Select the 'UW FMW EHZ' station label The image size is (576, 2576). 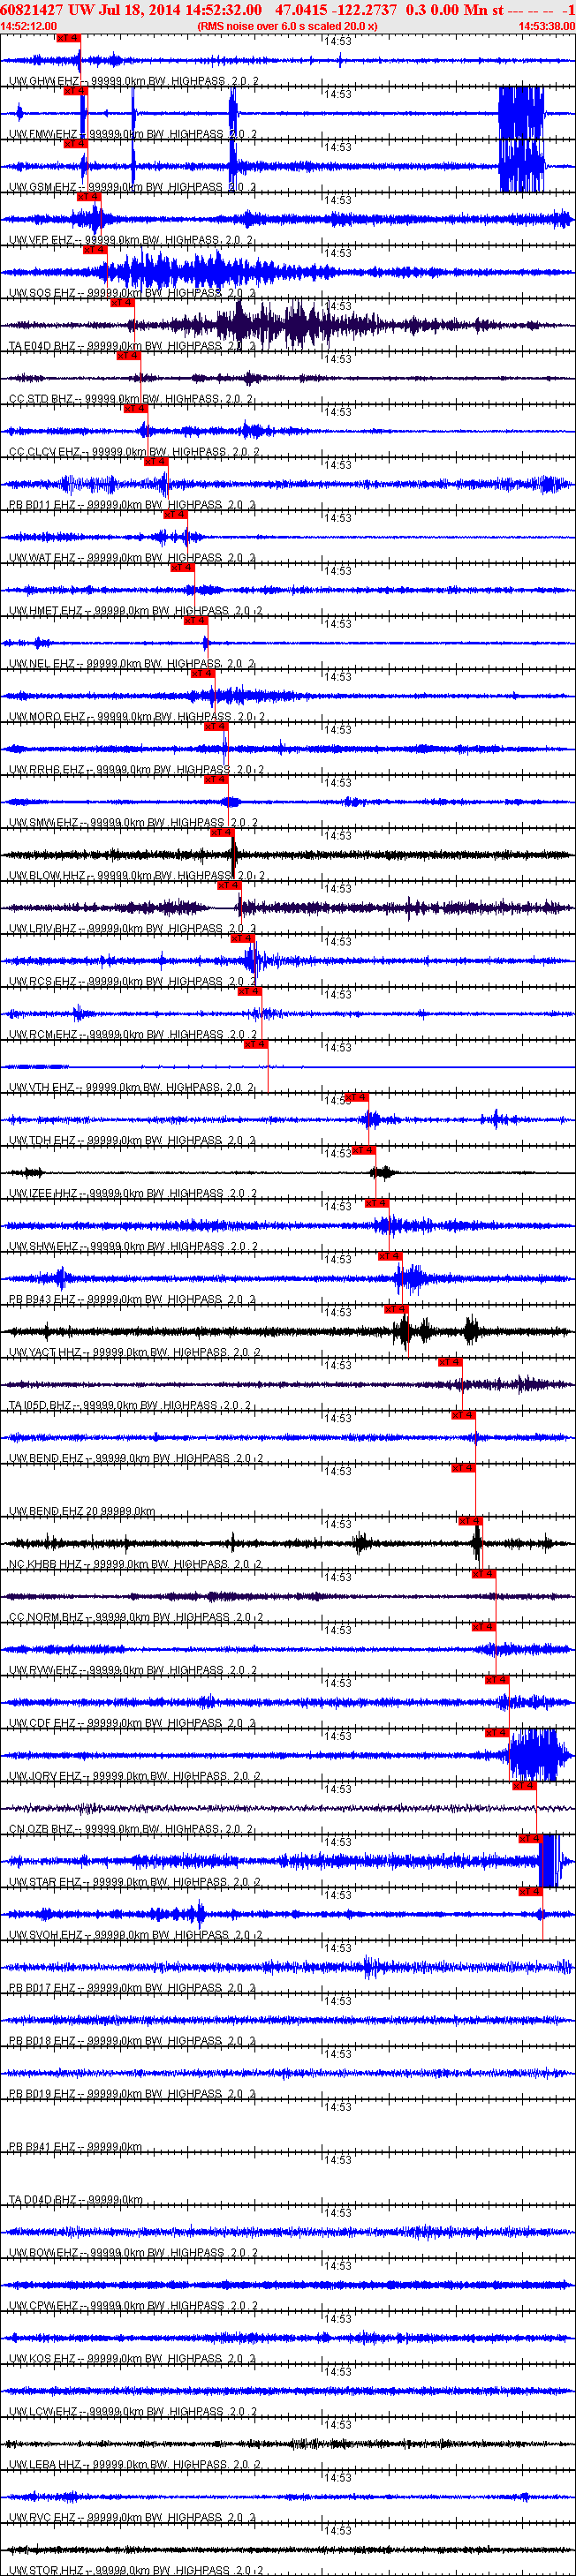pos(45,134)
